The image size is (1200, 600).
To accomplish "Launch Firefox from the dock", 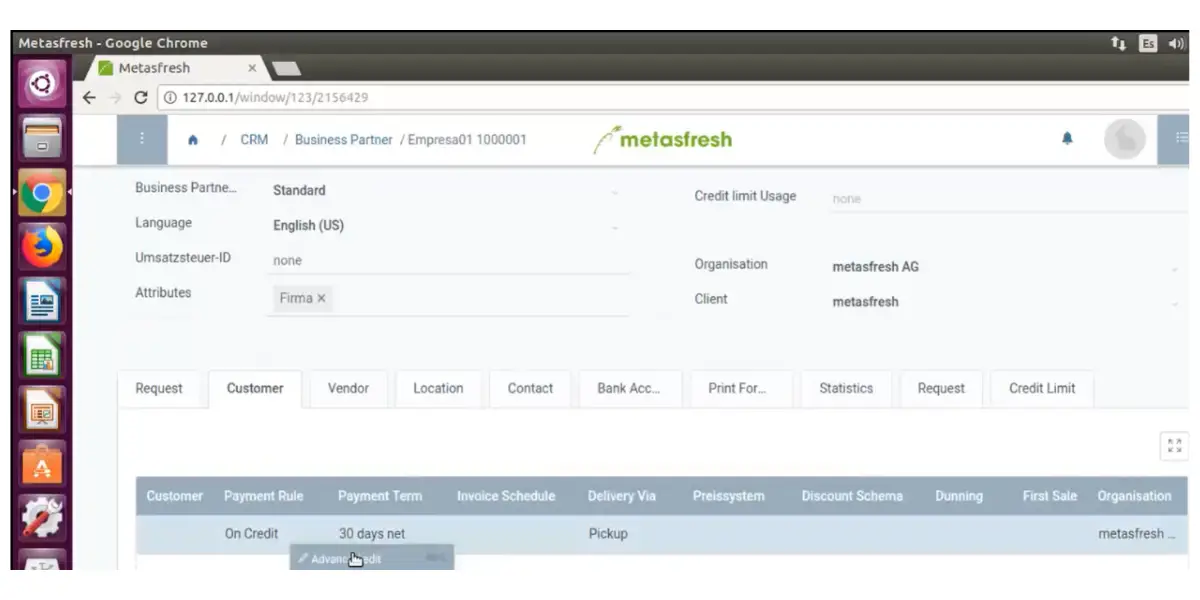I will coord(42,246).
